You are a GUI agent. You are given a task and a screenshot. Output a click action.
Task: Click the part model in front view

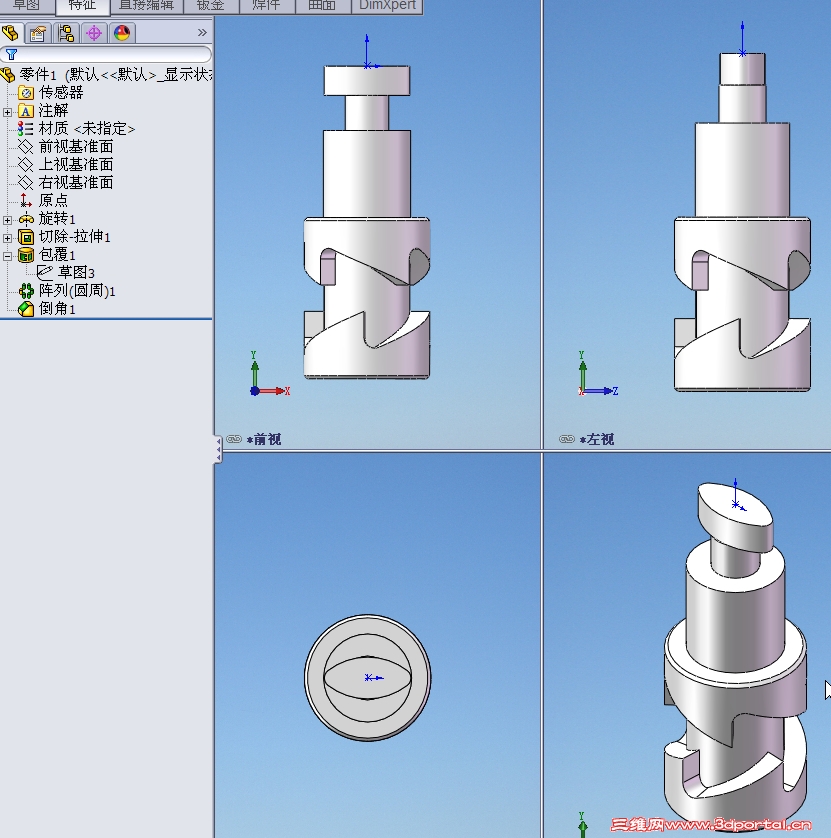pyautogui.click(x=367, y=222)
